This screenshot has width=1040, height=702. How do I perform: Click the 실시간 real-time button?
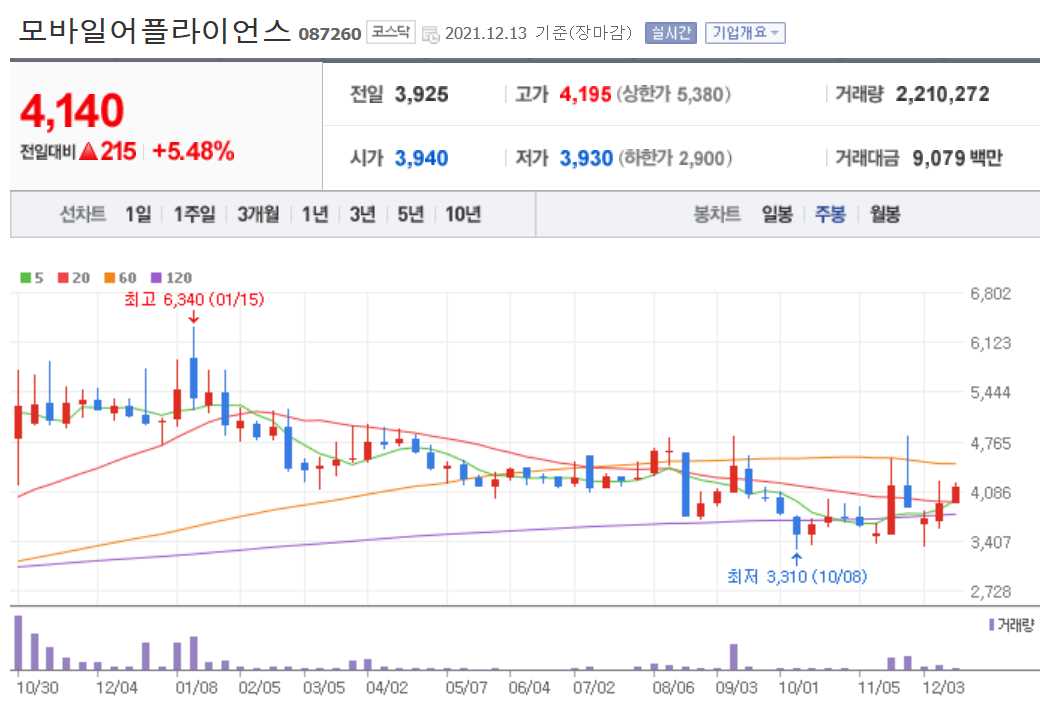(x=668, y=32)
